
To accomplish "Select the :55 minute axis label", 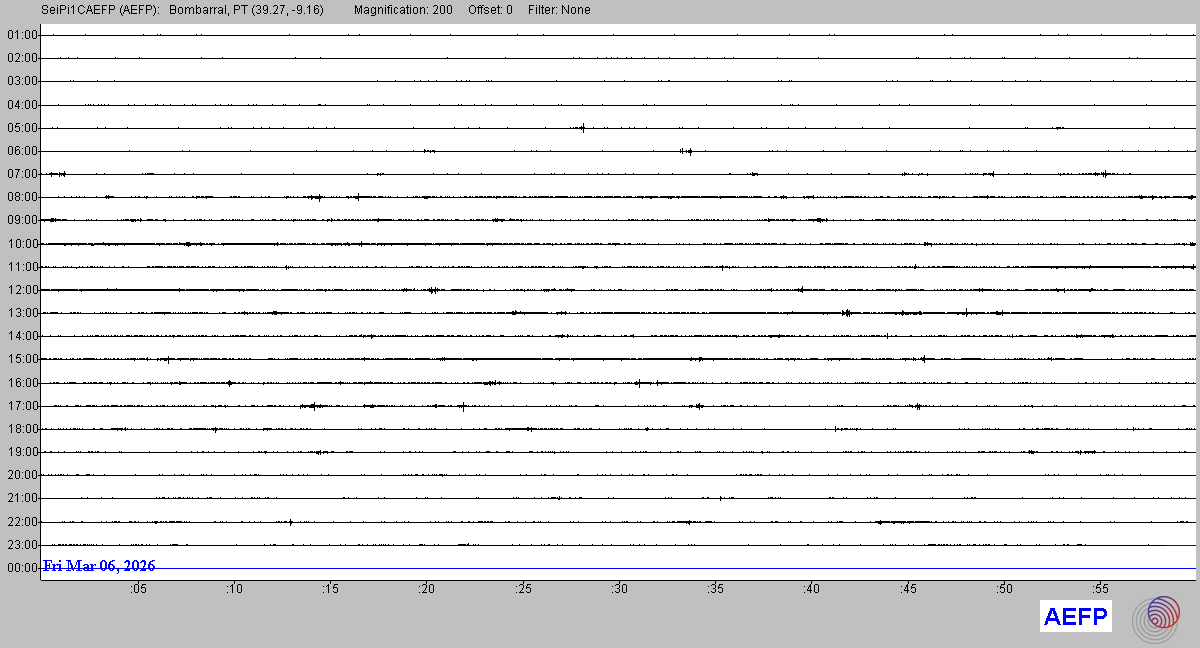I will pos(1101,589).
